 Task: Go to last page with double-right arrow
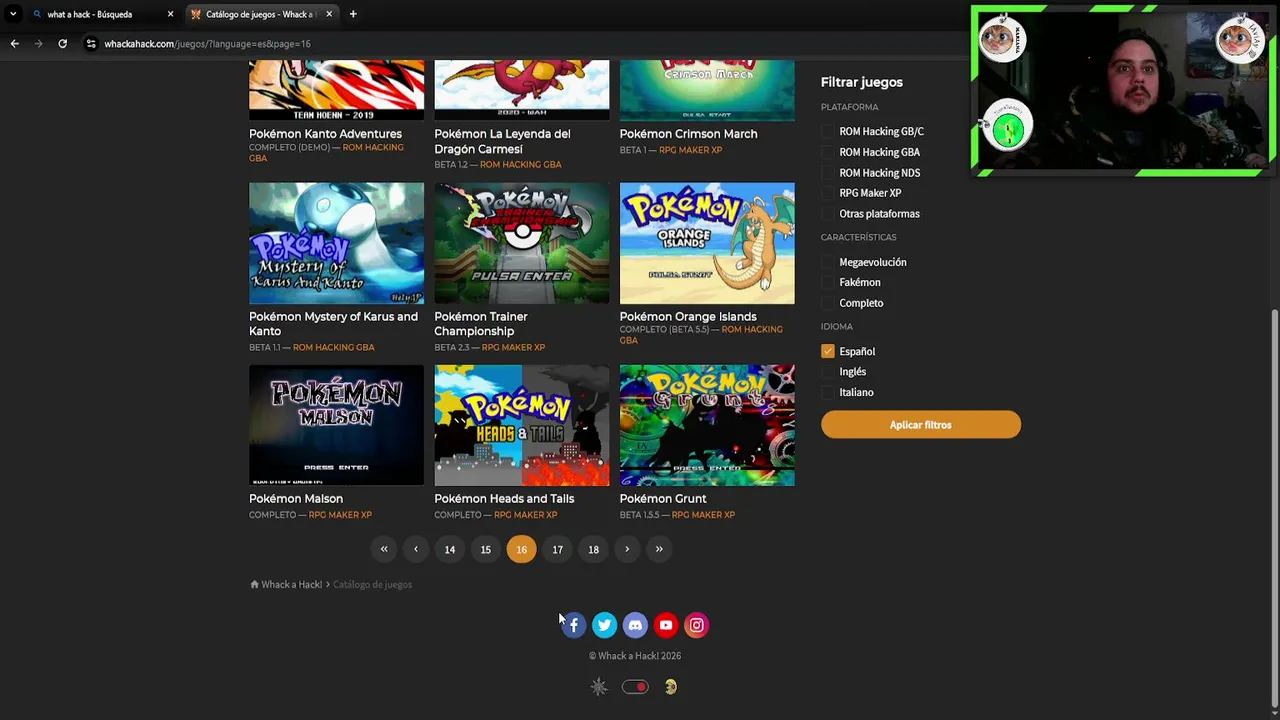tap(659, 549)
